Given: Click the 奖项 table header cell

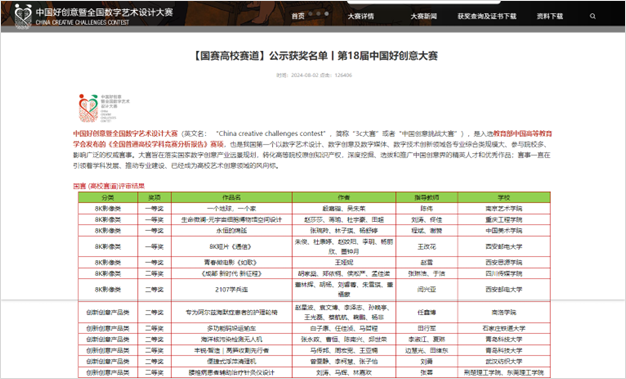Looking at the screenshot, I should [x=155, y=197].
